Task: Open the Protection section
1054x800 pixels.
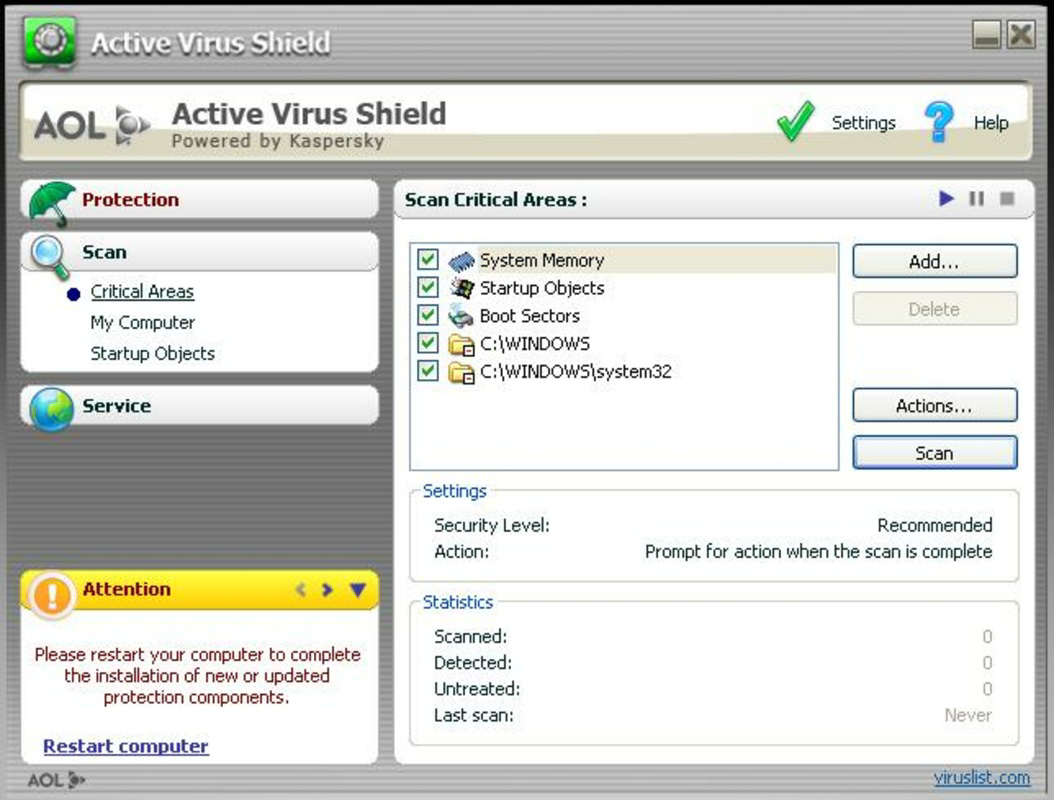Action: (x=200, y=200)
